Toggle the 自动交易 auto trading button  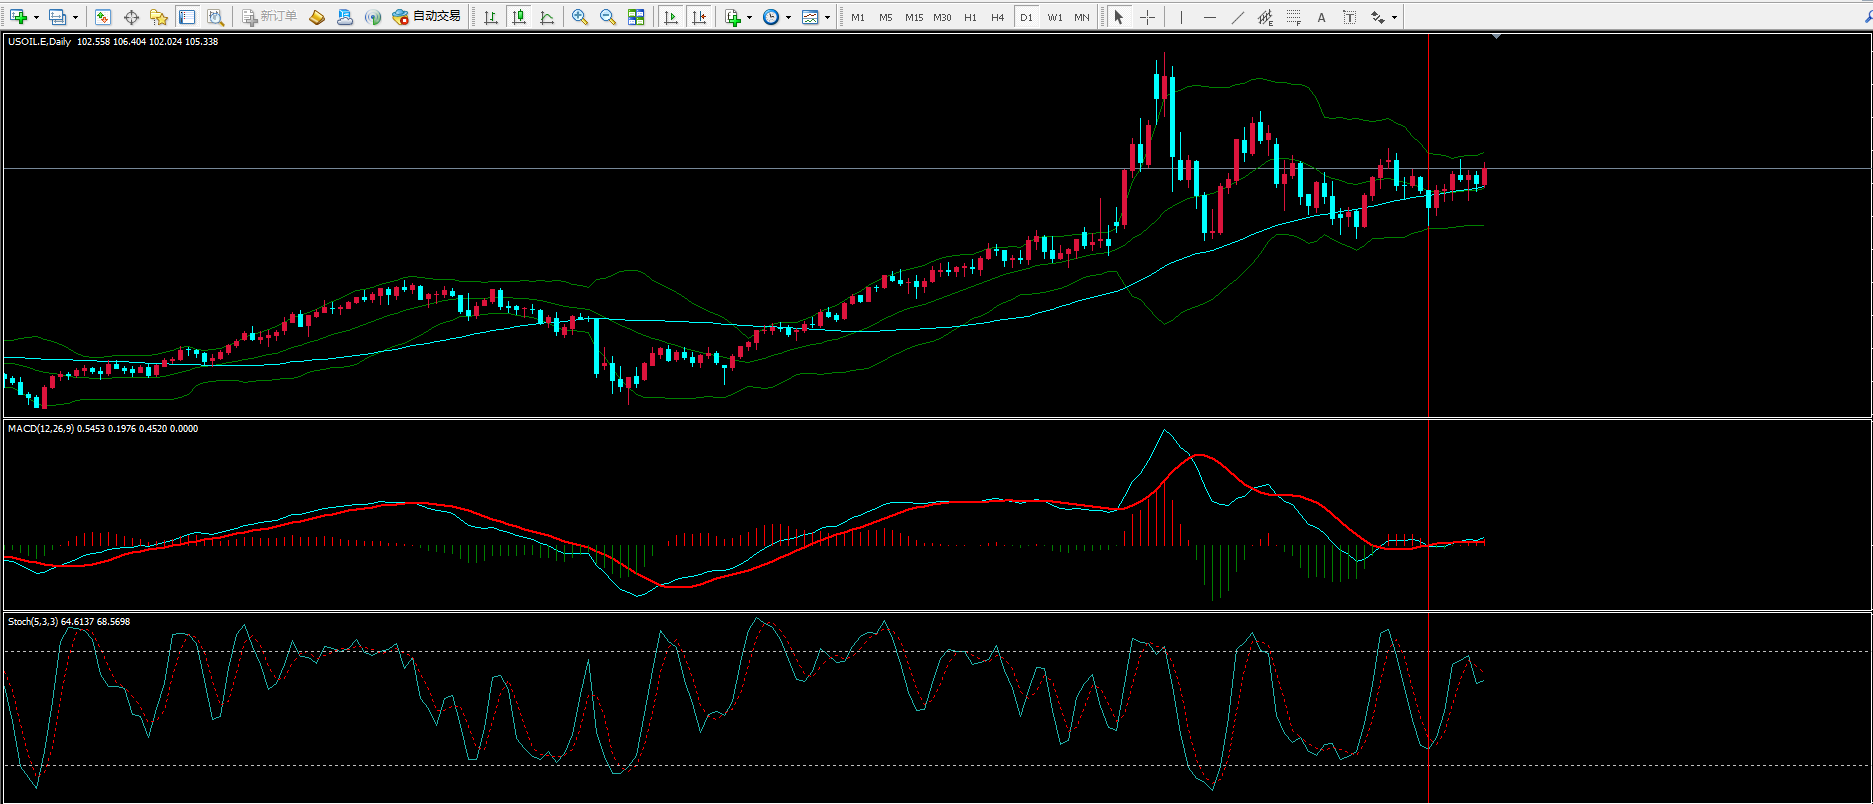pos(427,17)
